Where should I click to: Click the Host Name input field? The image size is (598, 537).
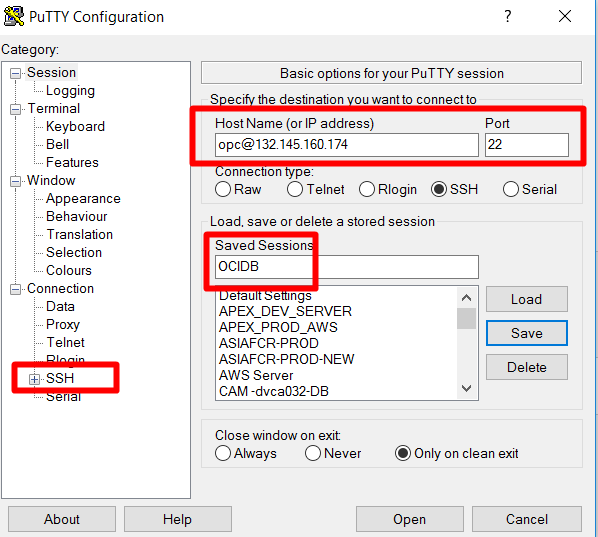pos(347,145)
